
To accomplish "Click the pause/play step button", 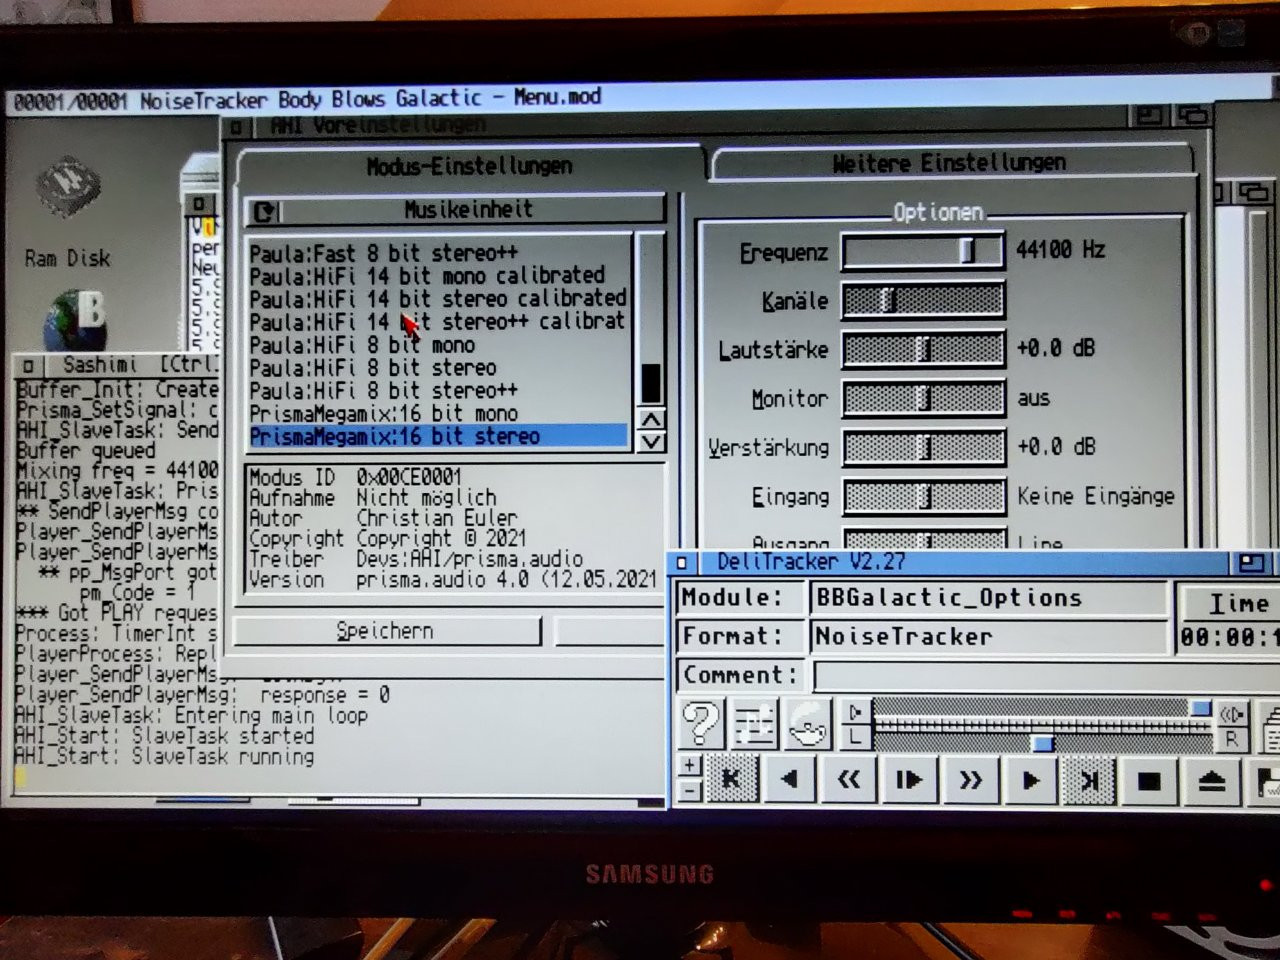I will pyautogui.click(x=909, y=781).
